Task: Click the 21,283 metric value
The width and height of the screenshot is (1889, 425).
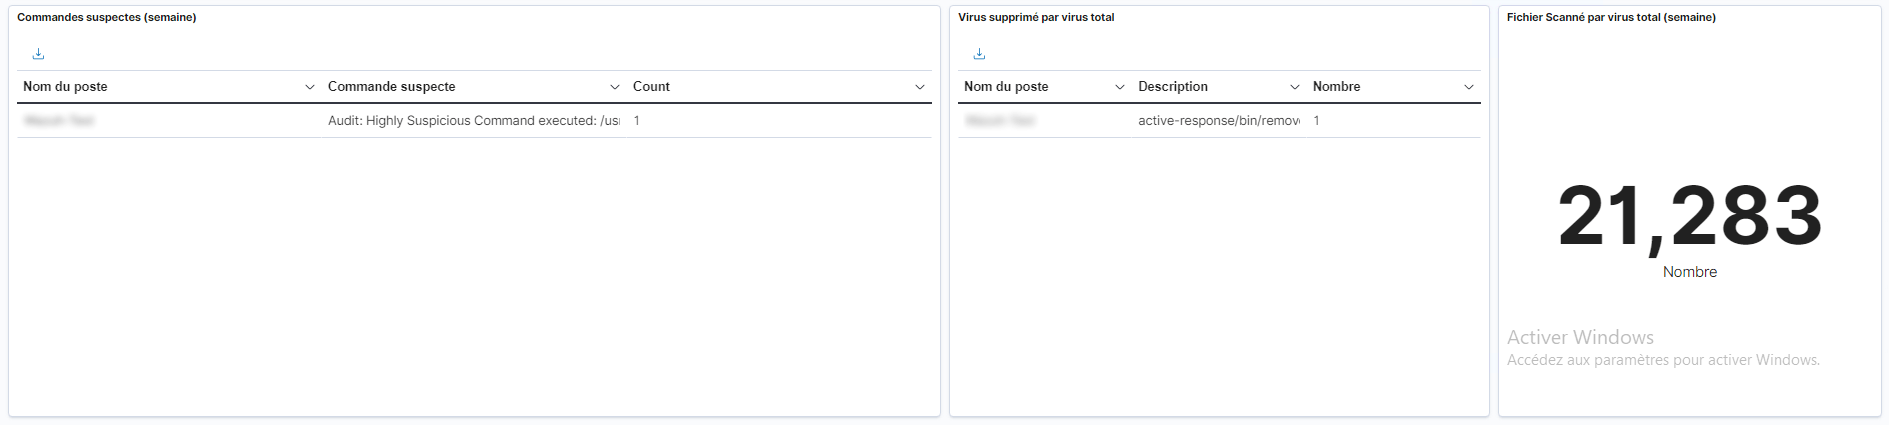Action: click(x=1690, y=216)
